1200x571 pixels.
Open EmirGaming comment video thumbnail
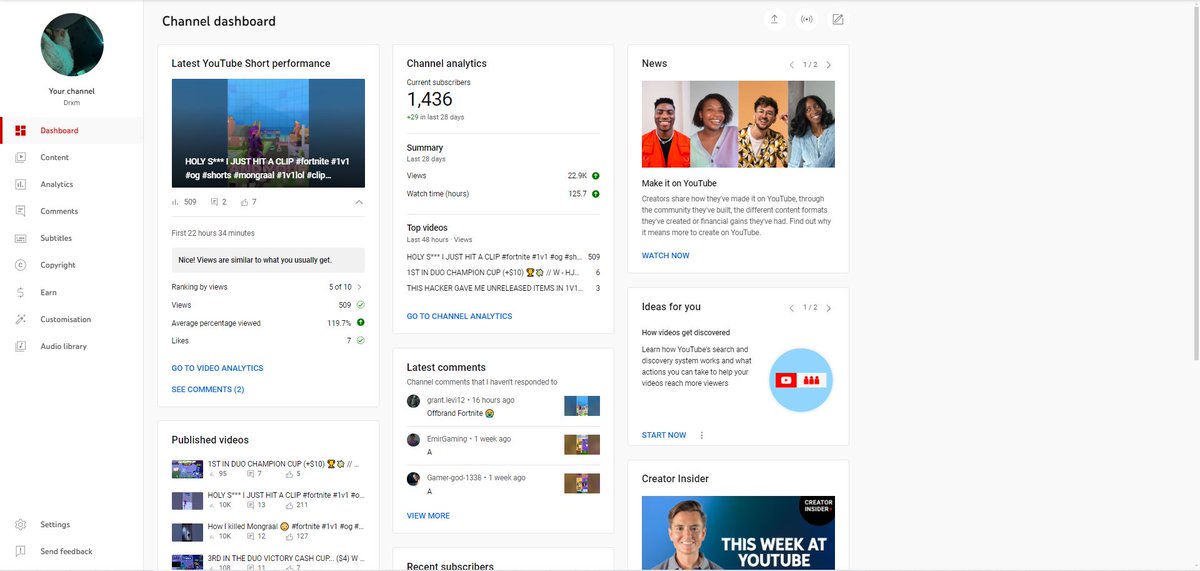pos(582,445)
